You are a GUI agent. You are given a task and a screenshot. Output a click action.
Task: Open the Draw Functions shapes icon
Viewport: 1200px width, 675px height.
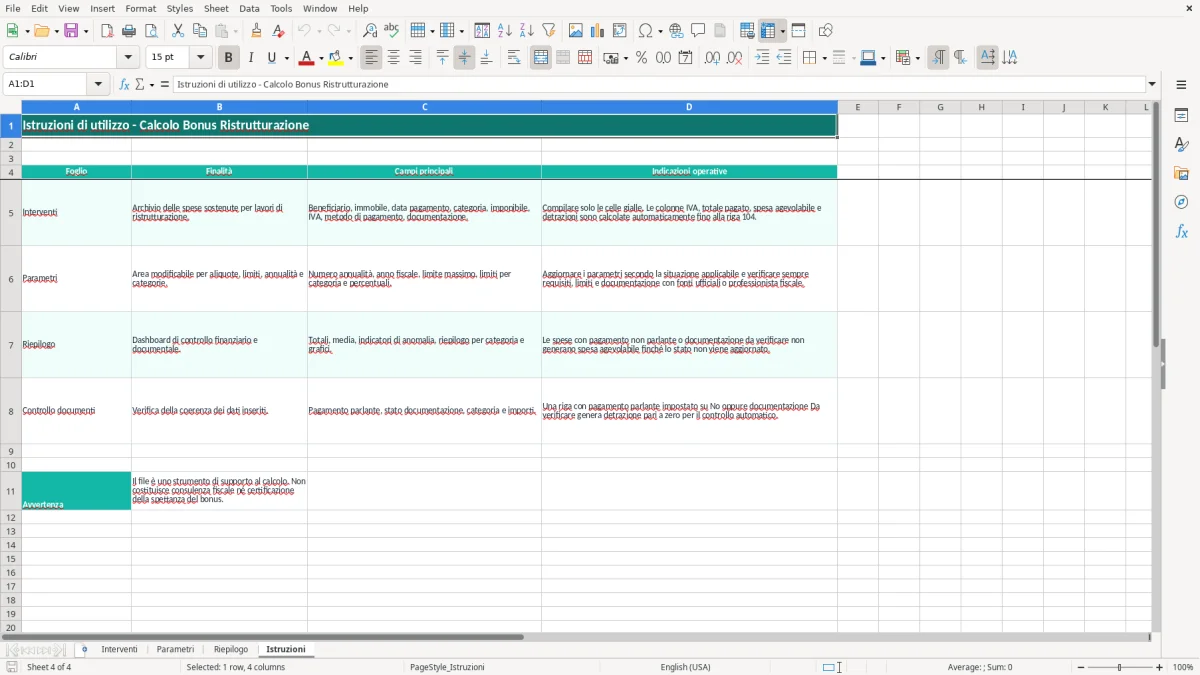[826, 31]
